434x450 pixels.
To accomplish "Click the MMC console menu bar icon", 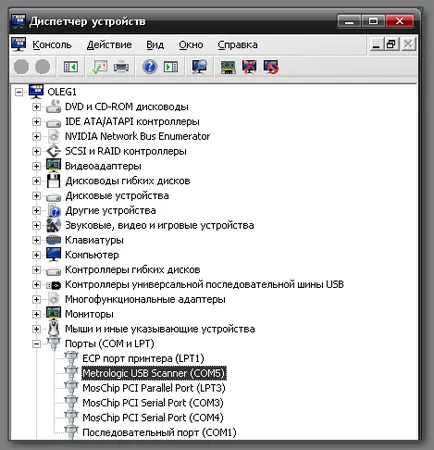I will pyautogui.click(x=18, y=44).
